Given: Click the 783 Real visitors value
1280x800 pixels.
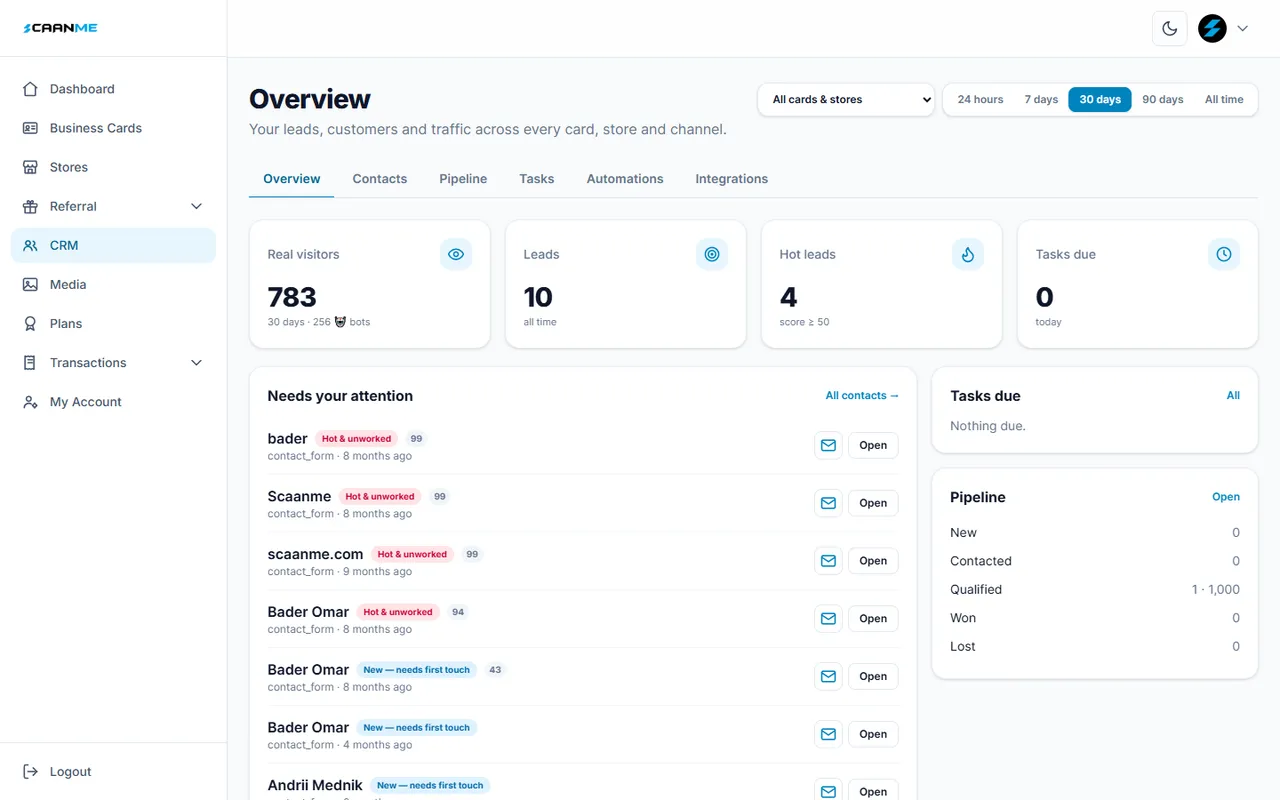Looking at the screenshot, I should coord(292,297).
